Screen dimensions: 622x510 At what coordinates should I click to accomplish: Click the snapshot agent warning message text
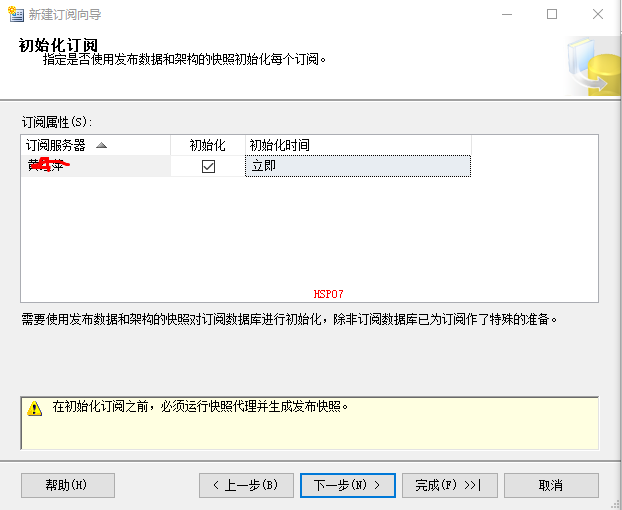coord(200,406)
